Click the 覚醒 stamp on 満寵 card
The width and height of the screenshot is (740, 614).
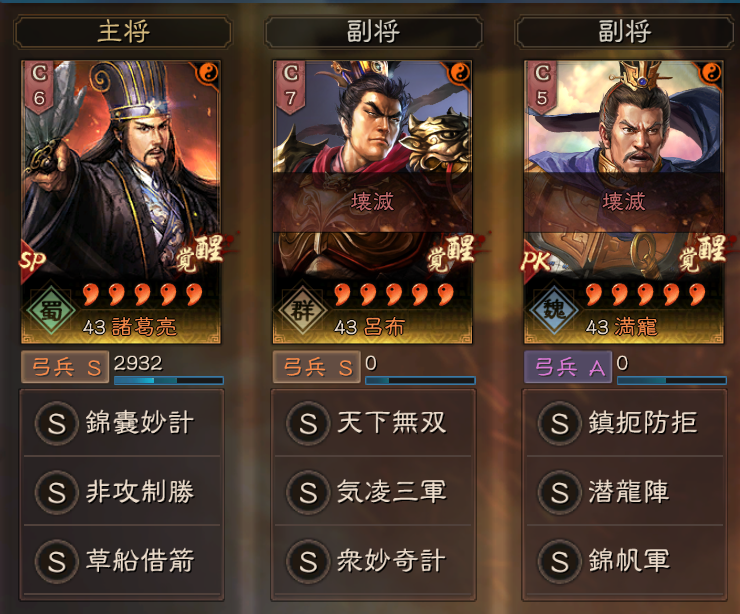pyautogui.click(x=702, y=253)
